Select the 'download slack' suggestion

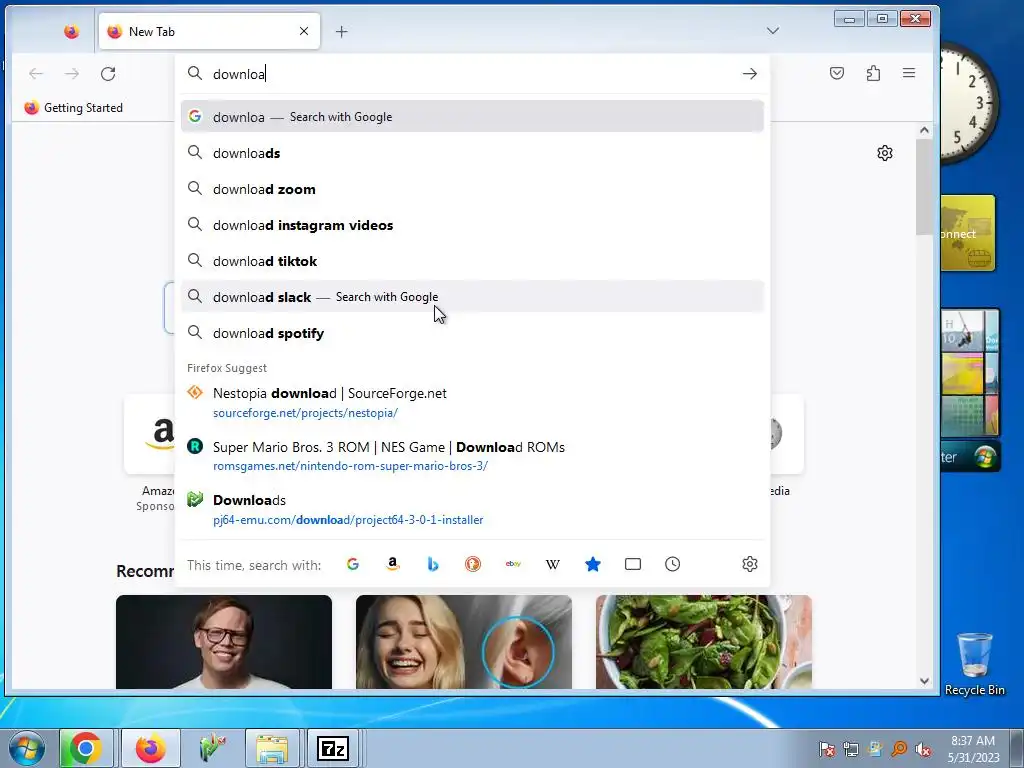tap(472, 297)
